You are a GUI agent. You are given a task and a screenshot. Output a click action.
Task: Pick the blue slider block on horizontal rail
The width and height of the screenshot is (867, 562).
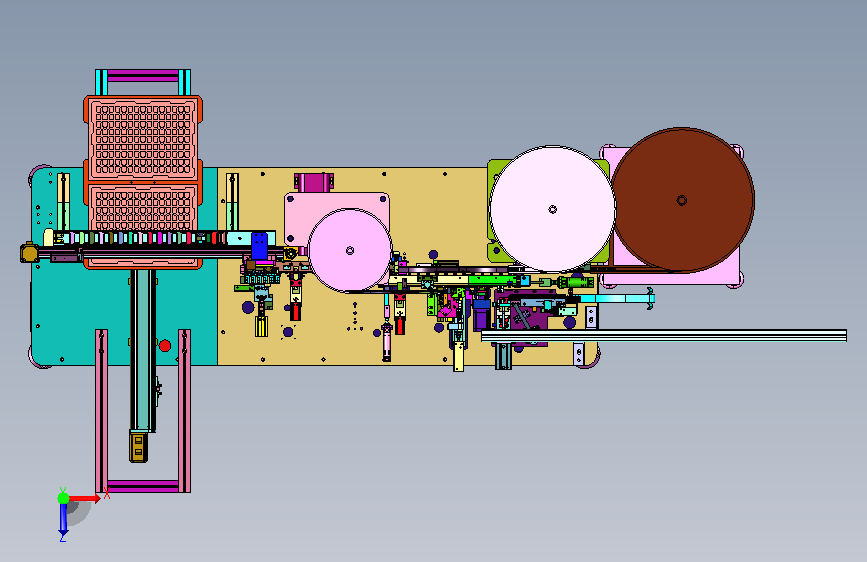259,246
